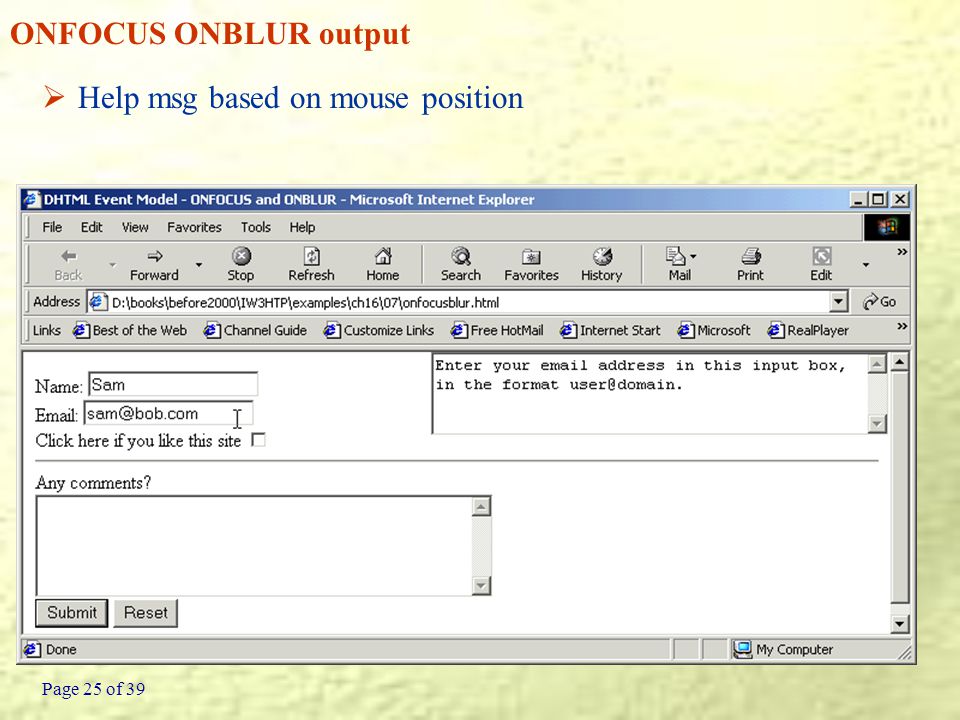The height and width of the screenshot is (720, 960).
Task: Open the Tools menu
Action: coord(255,227)
